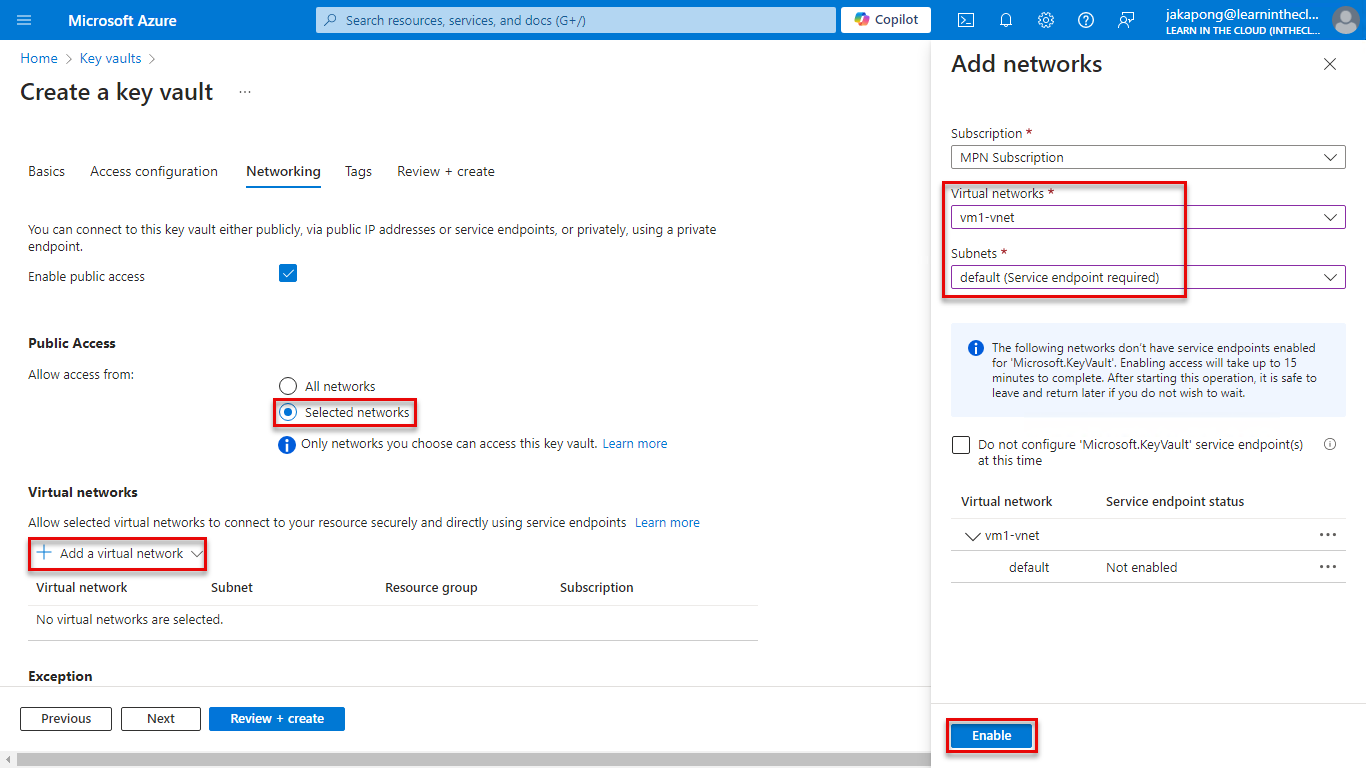The height and width of the screenshot is (768, 1366).
Task: Select the Networking tab
Action: point(283,171)
